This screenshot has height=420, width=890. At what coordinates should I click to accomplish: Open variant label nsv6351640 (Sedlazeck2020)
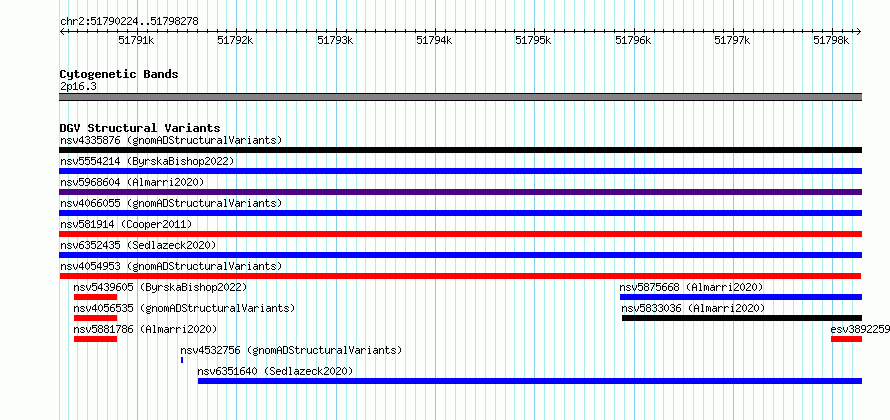click(275, 371)
